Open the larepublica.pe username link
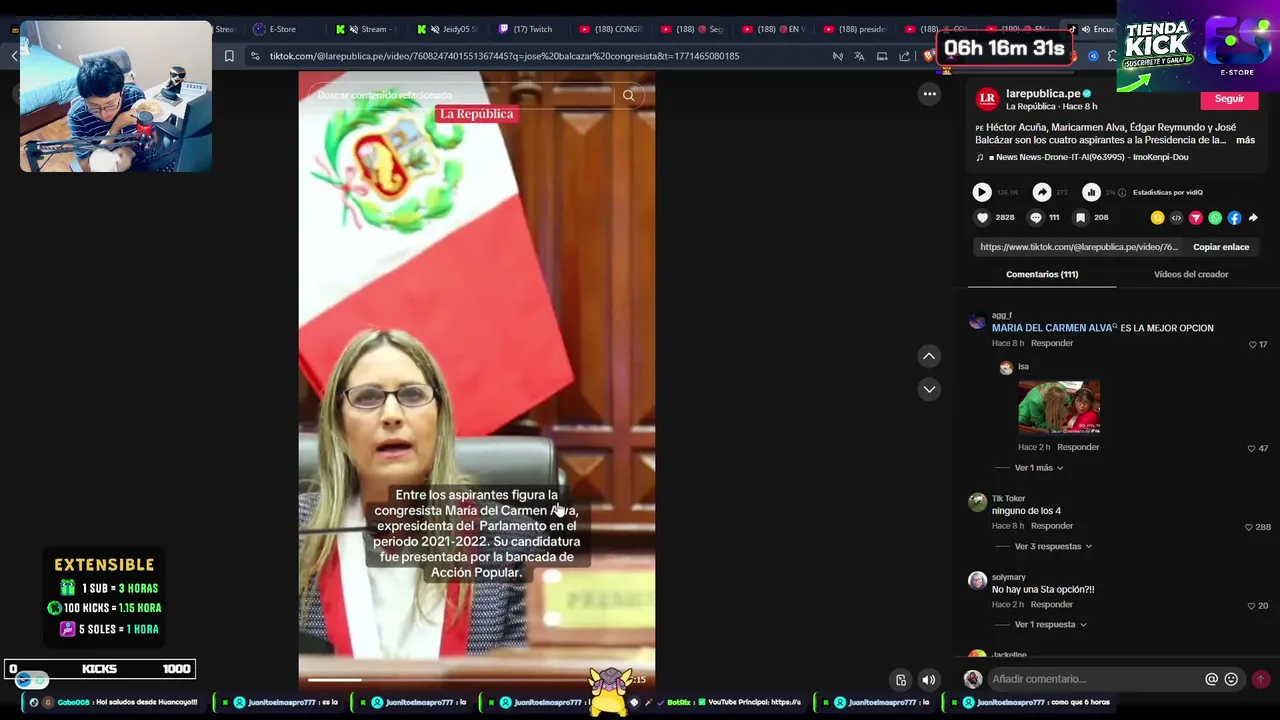Image resolution: width=1280 pixels, height=720 pixels. [1043, 93]
